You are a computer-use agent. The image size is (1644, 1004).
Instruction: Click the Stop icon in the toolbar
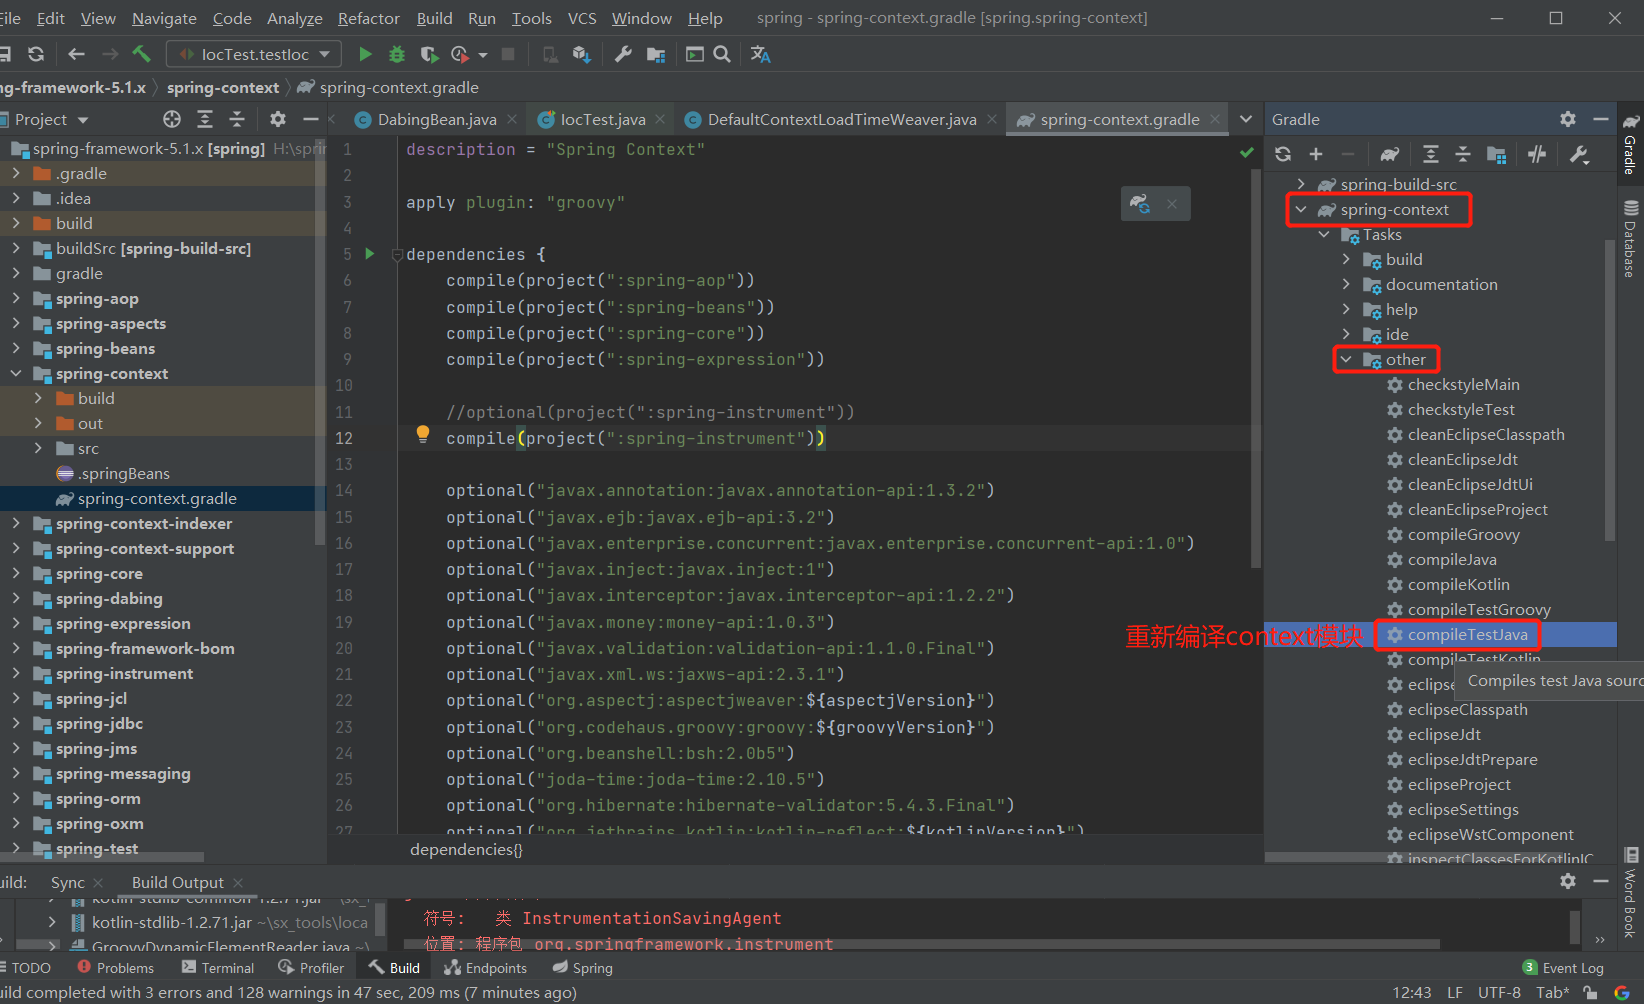click(x=508, y=54)
